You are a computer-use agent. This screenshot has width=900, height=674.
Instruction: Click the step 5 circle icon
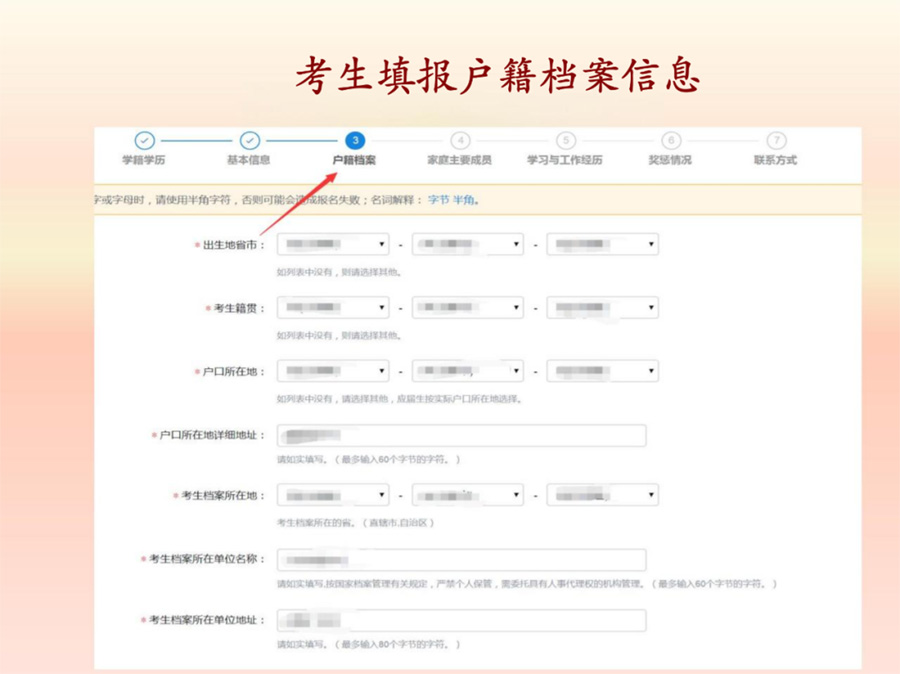pyautogui.click(x=566, y=141)
